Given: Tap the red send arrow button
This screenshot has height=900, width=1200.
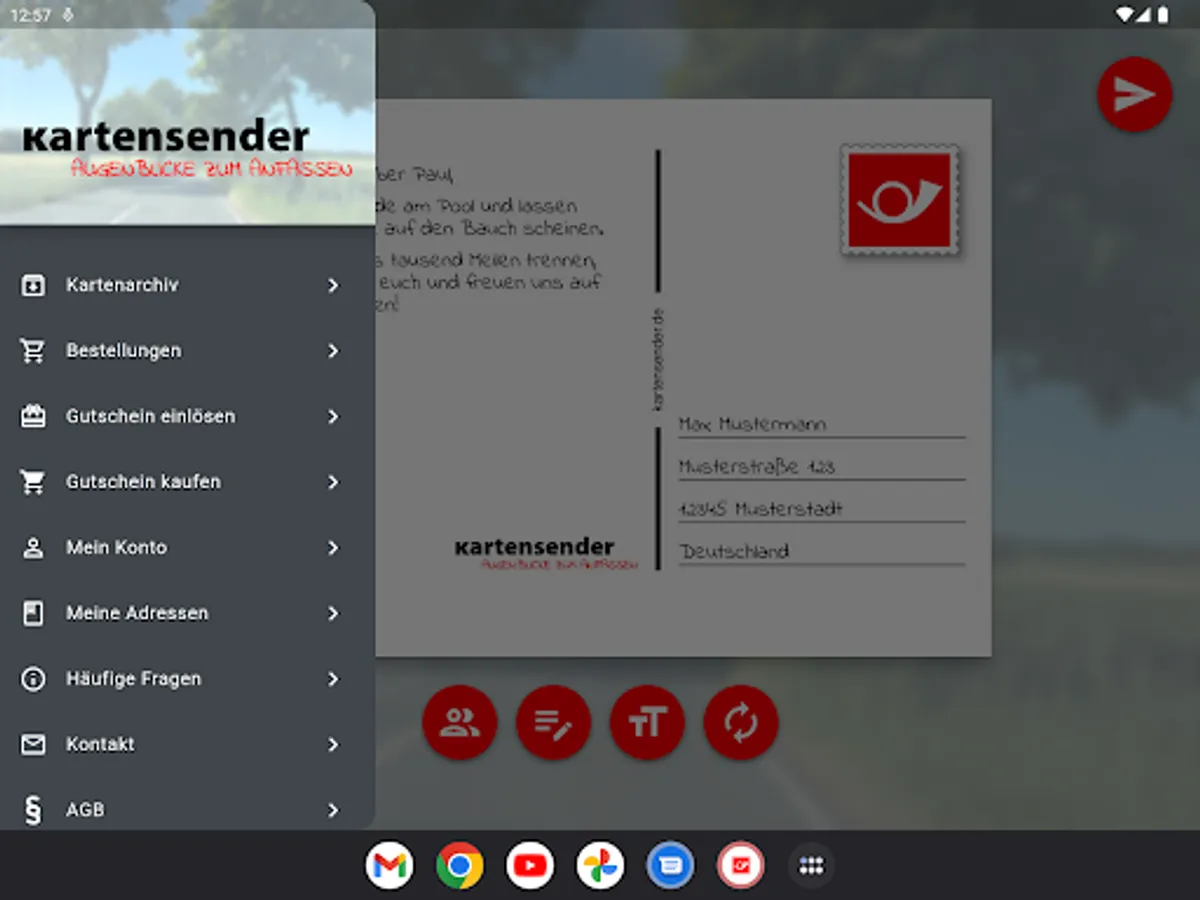Looking at the screenshot, I should (x=1134, y=94).
